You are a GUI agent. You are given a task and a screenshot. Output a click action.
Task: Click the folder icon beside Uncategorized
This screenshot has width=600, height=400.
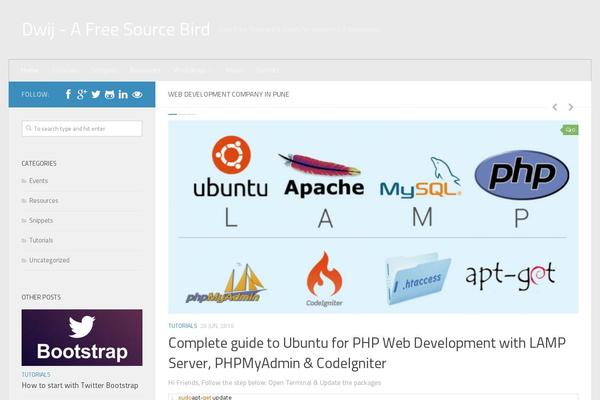24,261
